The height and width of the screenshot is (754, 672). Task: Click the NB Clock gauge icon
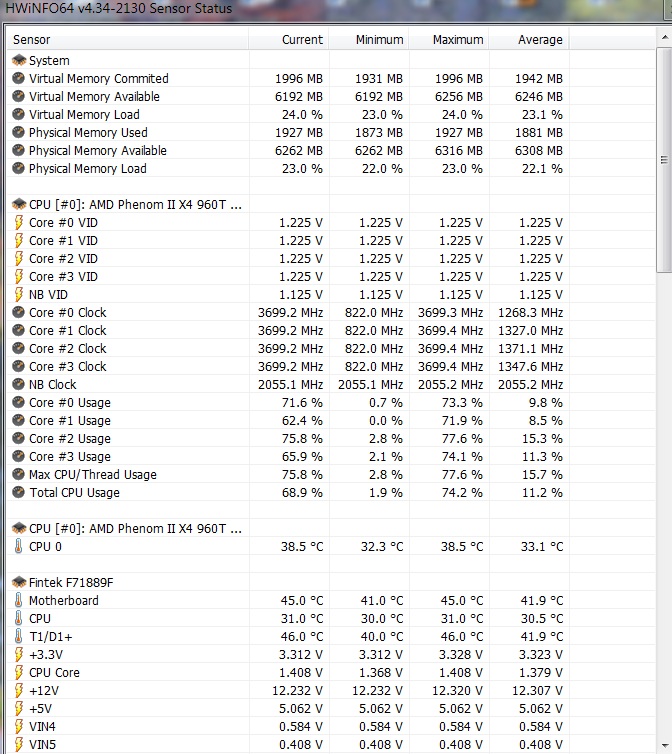pyautogui.click(x=18, y=384)
